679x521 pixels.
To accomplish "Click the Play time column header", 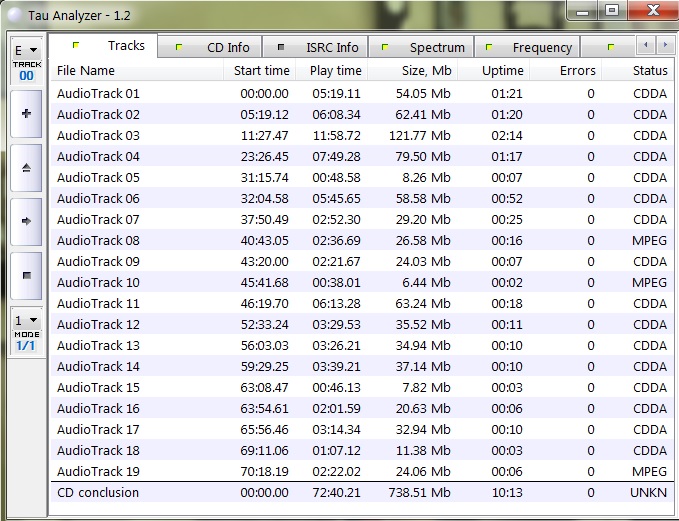I will pos(335,70).
